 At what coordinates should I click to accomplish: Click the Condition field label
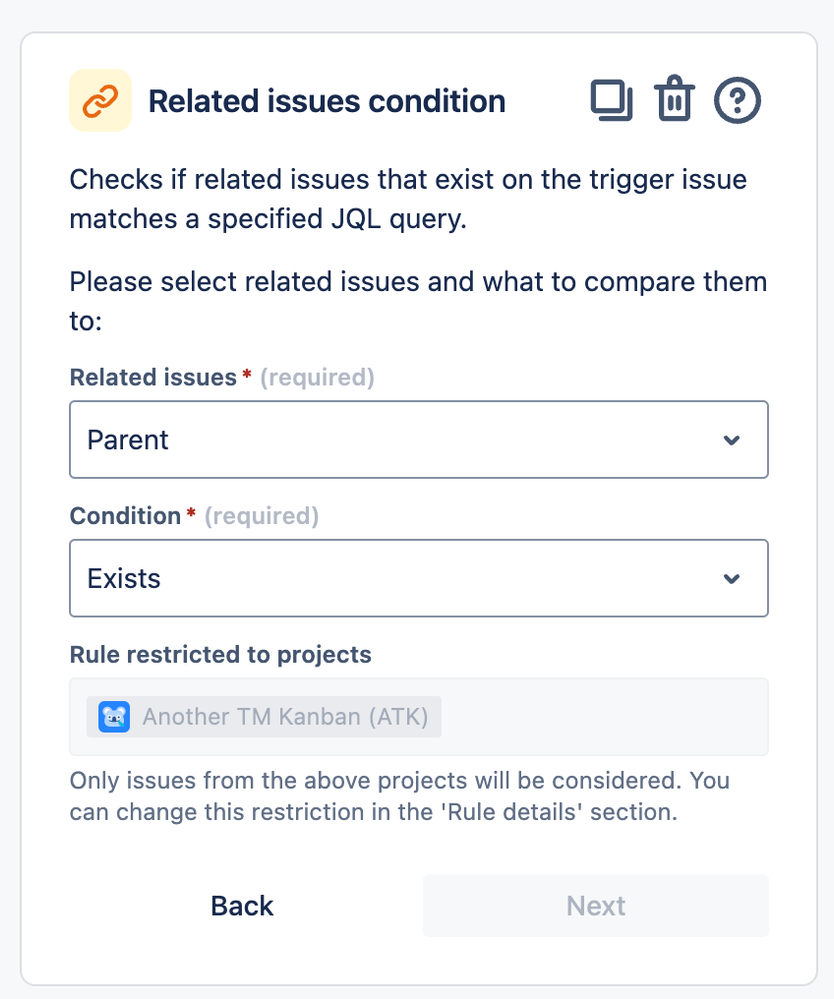[125, 516]
